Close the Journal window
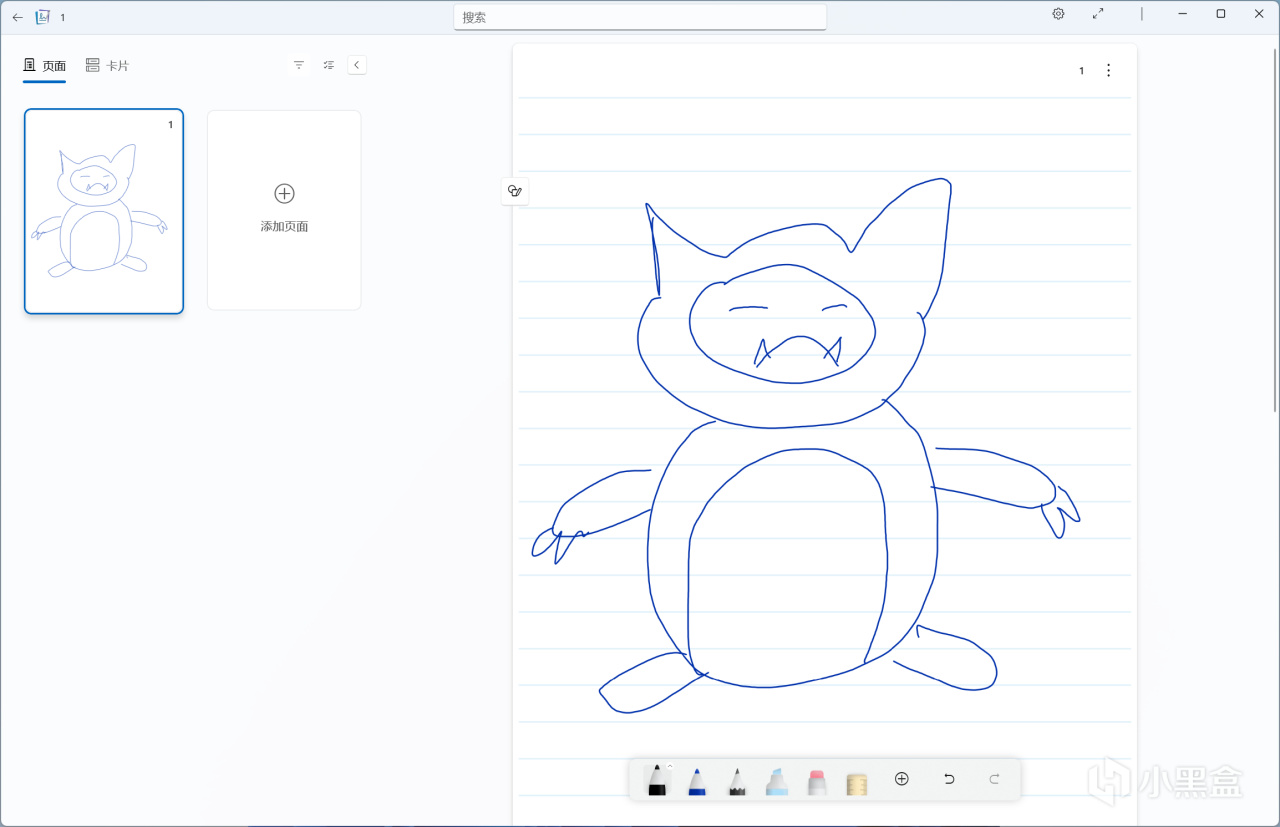 1260,14
